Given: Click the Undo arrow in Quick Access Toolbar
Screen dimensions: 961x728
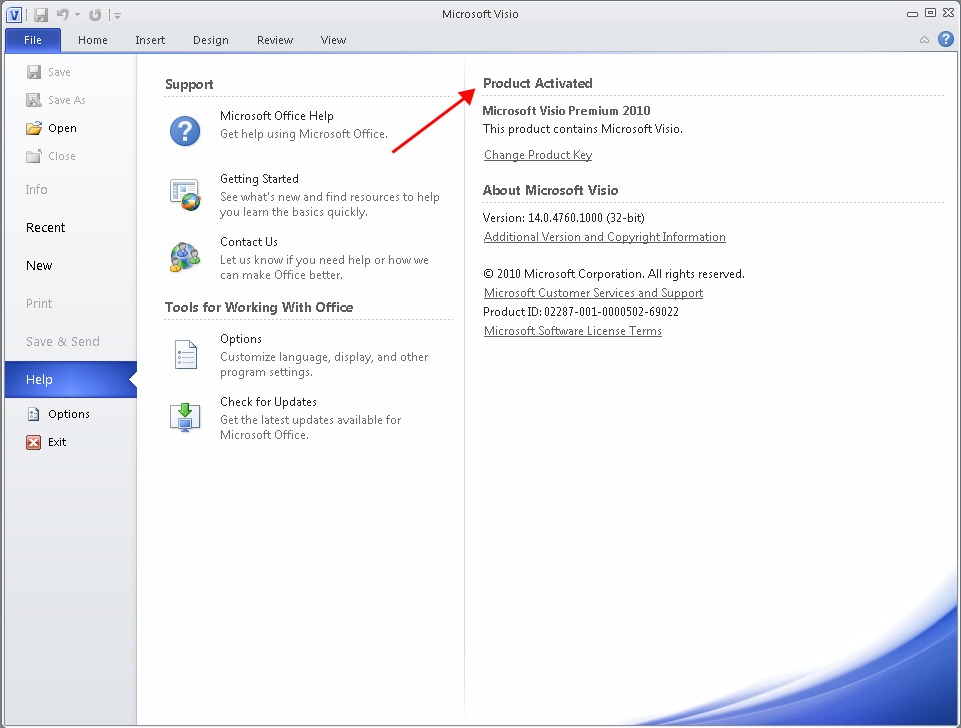Looking at the screenshot, I should point(63,14).
